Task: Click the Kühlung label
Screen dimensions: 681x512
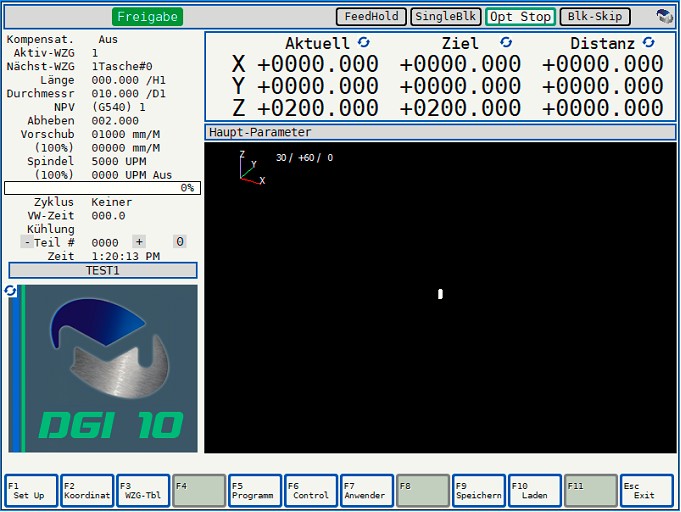Action: [51, 229]
